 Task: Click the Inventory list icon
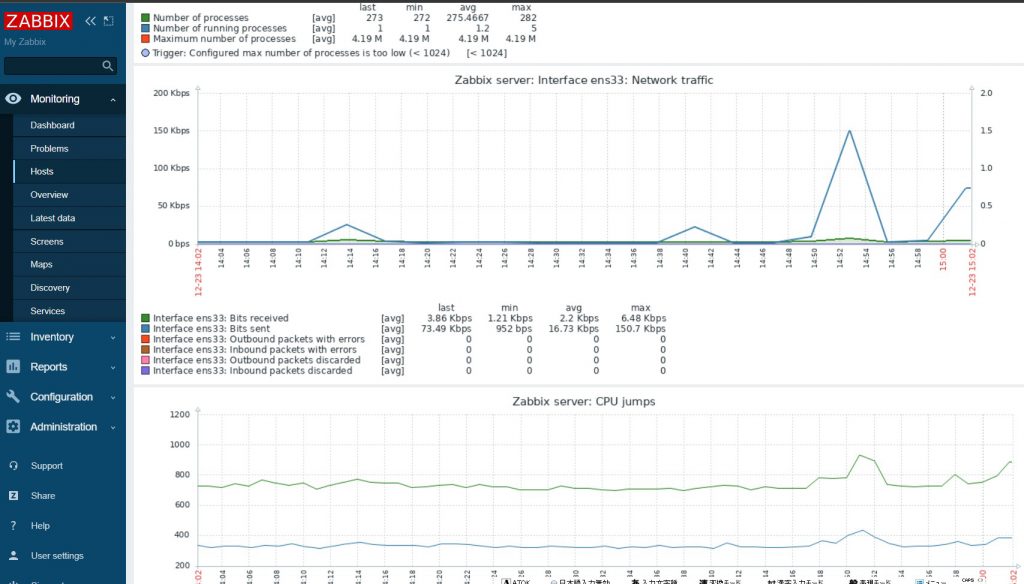coord(13,337)
